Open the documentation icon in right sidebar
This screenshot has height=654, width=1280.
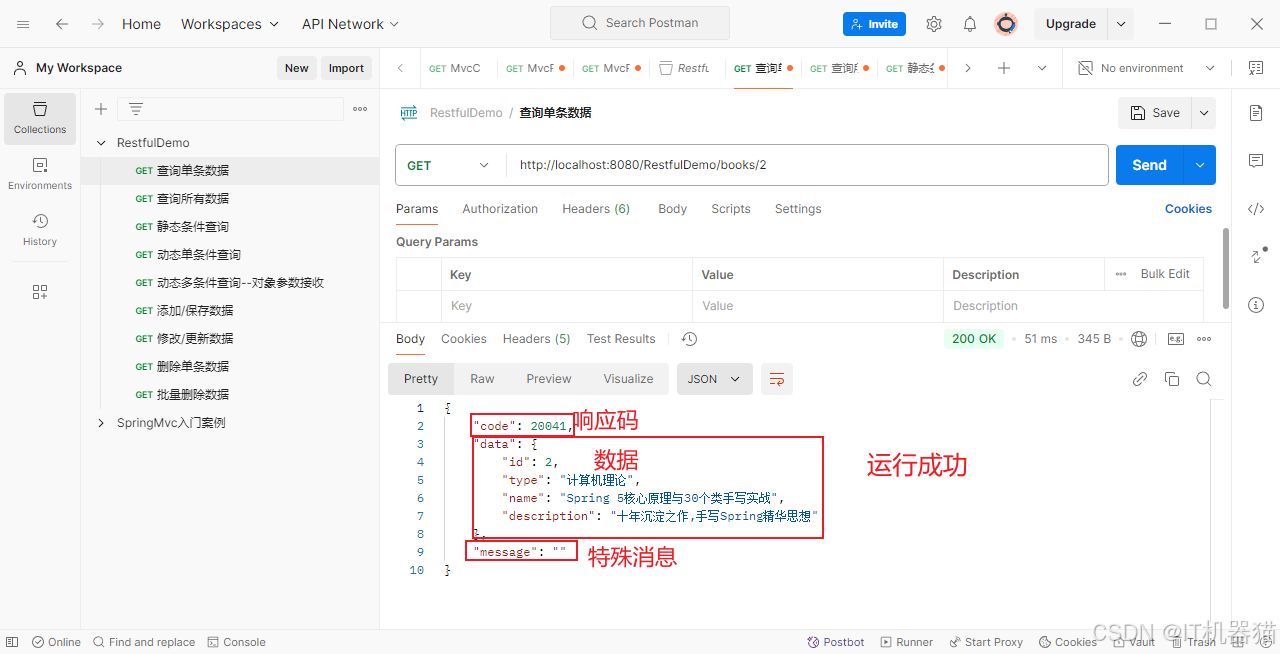coord(1256,113)
